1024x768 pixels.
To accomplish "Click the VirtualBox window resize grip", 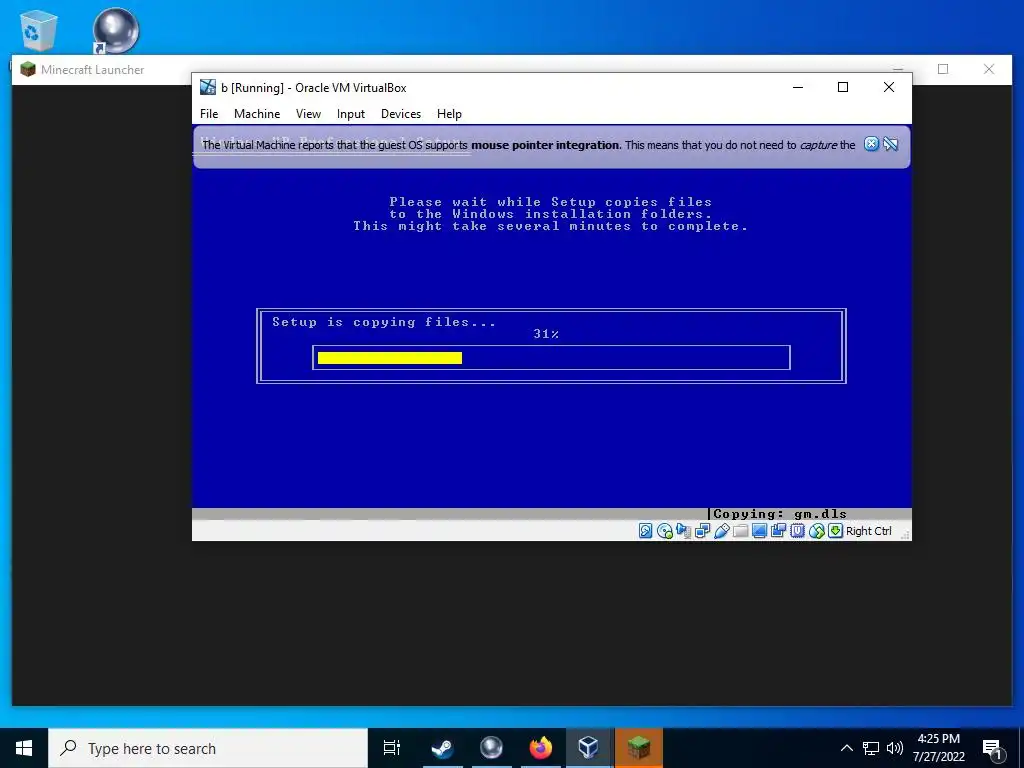I will 905,535.
